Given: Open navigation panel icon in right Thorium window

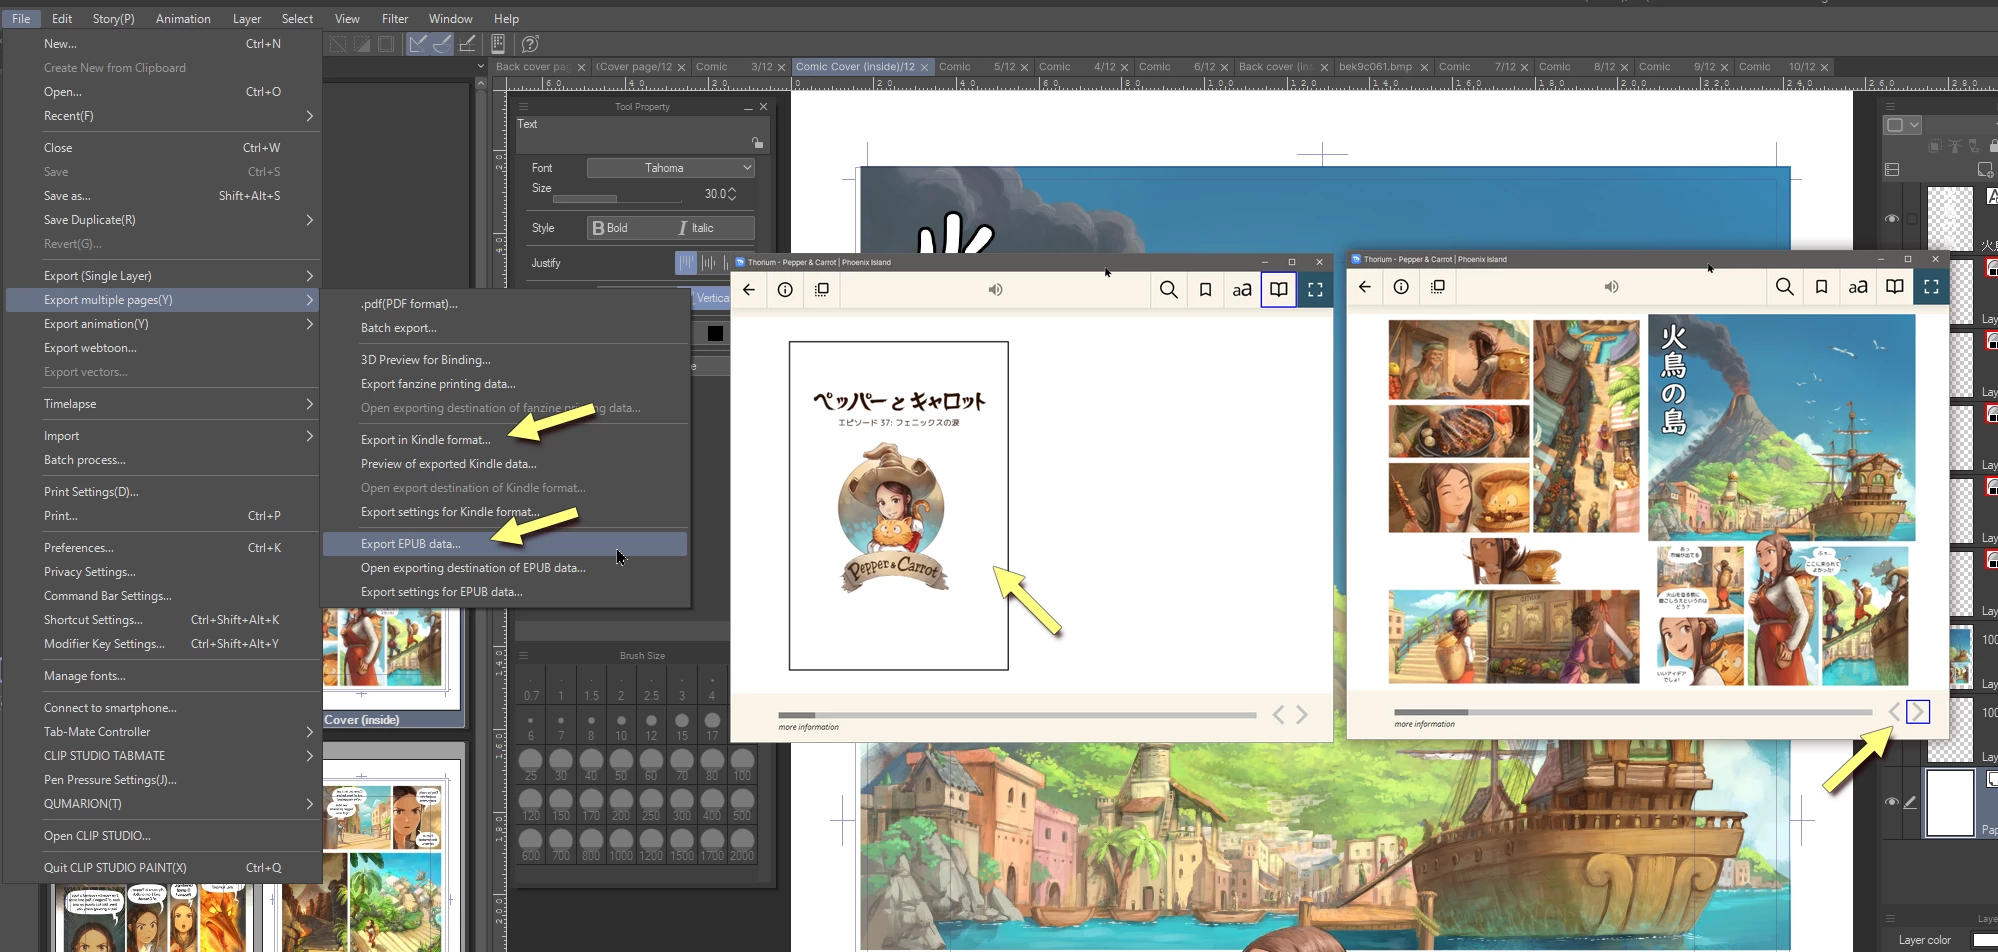Looking at the screenshot, I should point(1438,287).
